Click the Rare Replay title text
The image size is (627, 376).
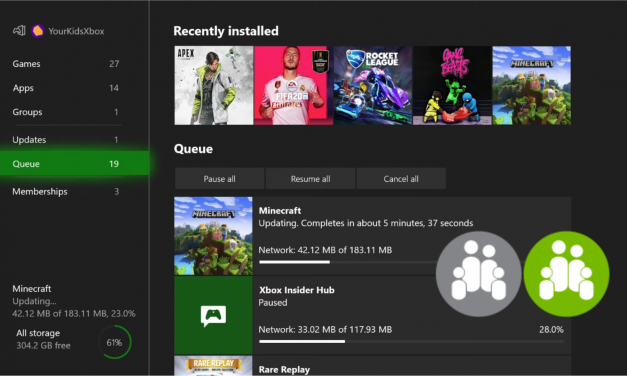[x=284, y=370]
